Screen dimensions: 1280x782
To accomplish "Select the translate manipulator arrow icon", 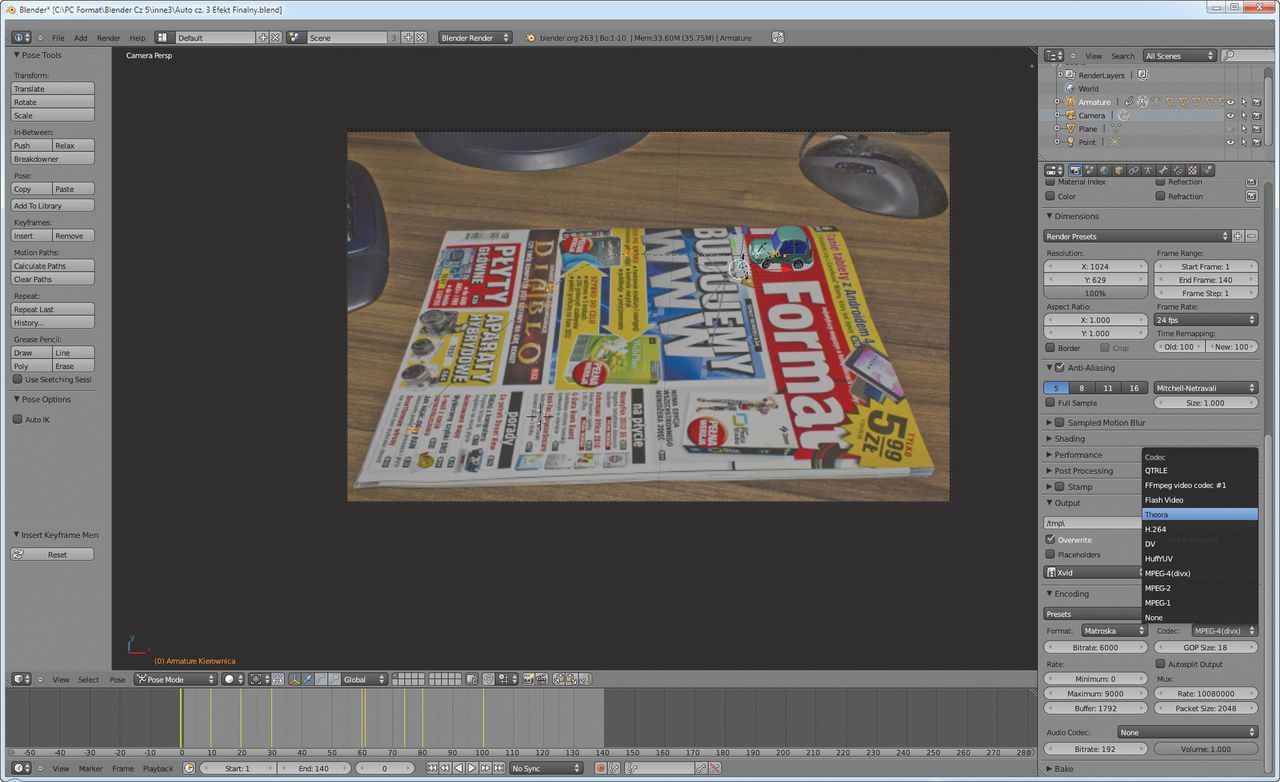I will point(307,679).
